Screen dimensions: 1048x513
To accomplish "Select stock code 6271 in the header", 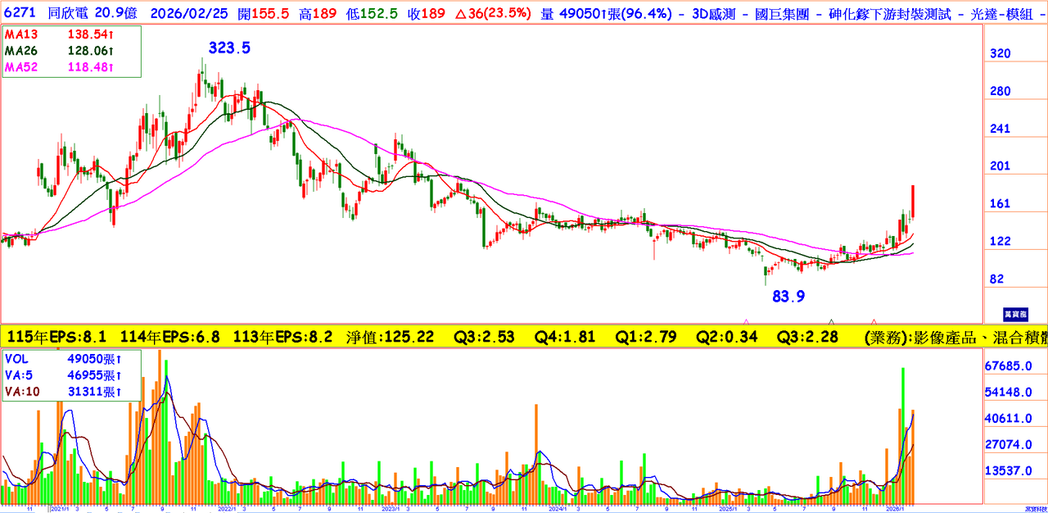I will 20,9.
